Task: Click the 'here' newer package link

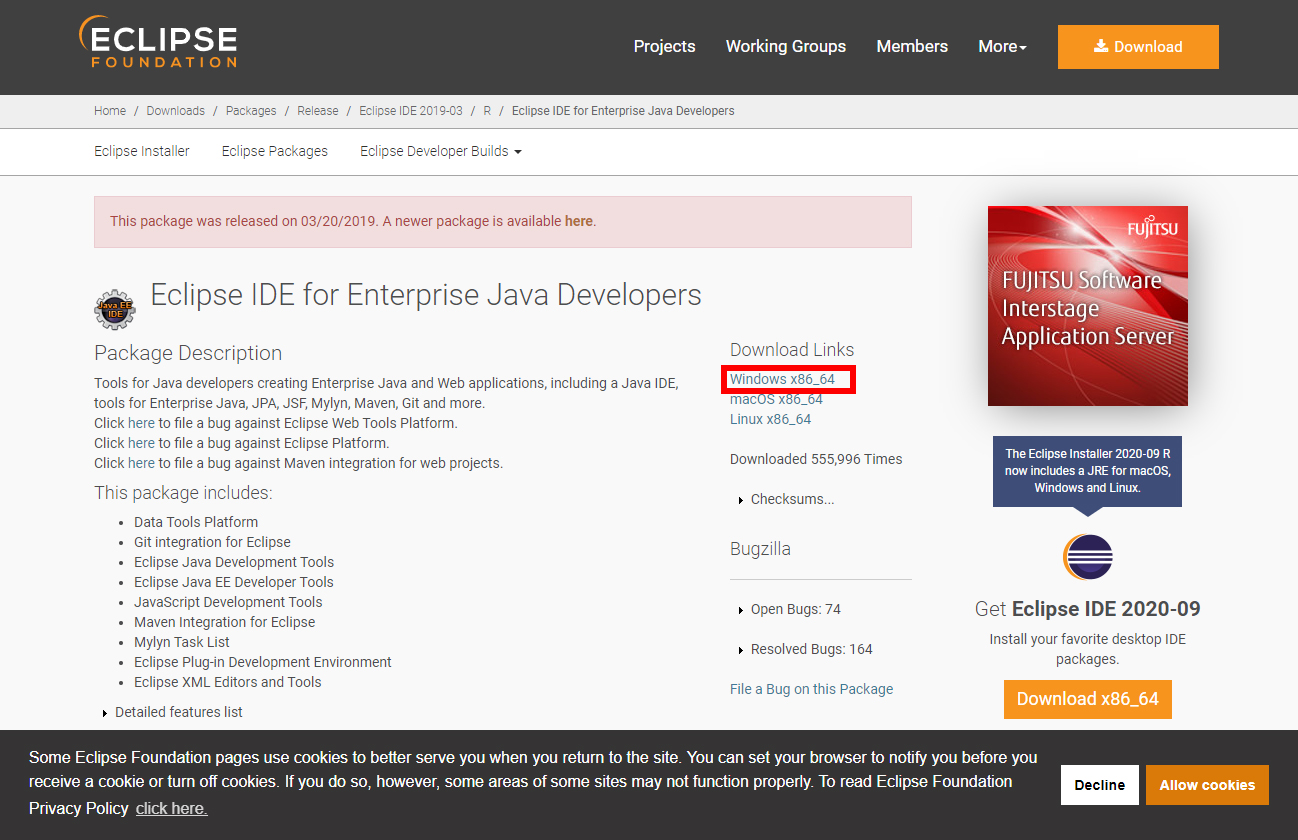Action: pos(578,221)
